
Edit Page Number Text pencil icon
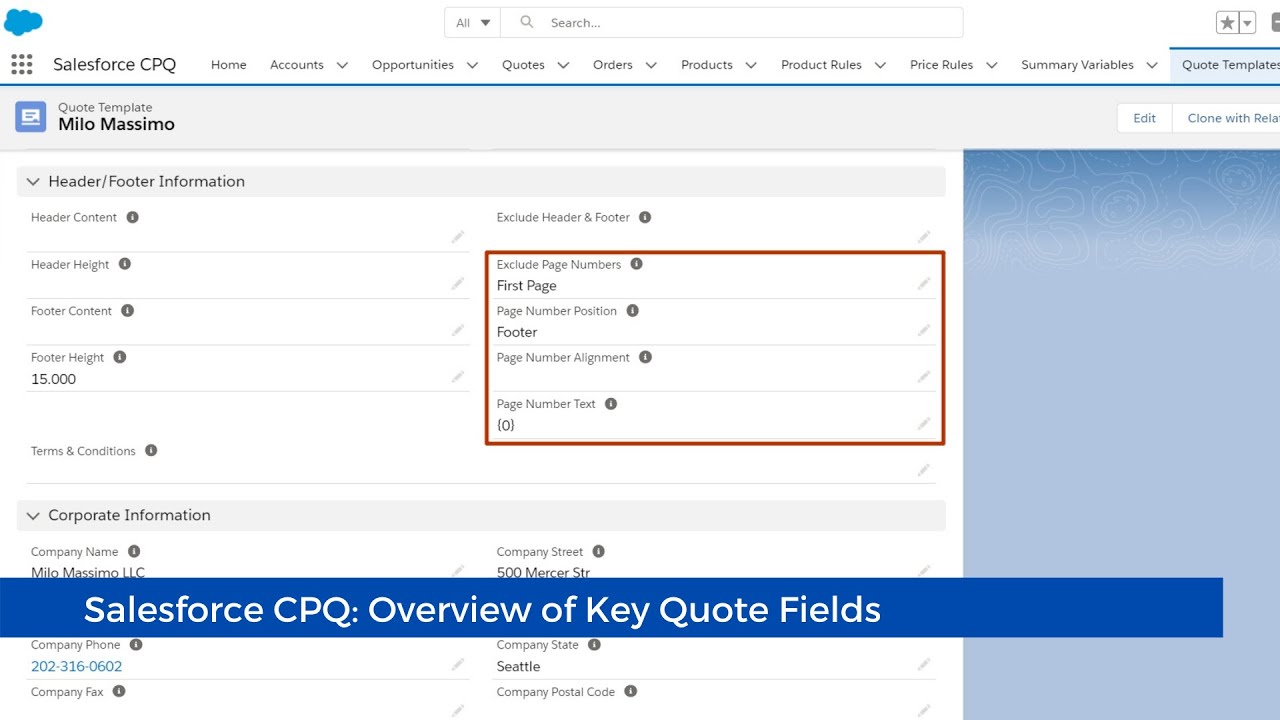tap(924, 424)
